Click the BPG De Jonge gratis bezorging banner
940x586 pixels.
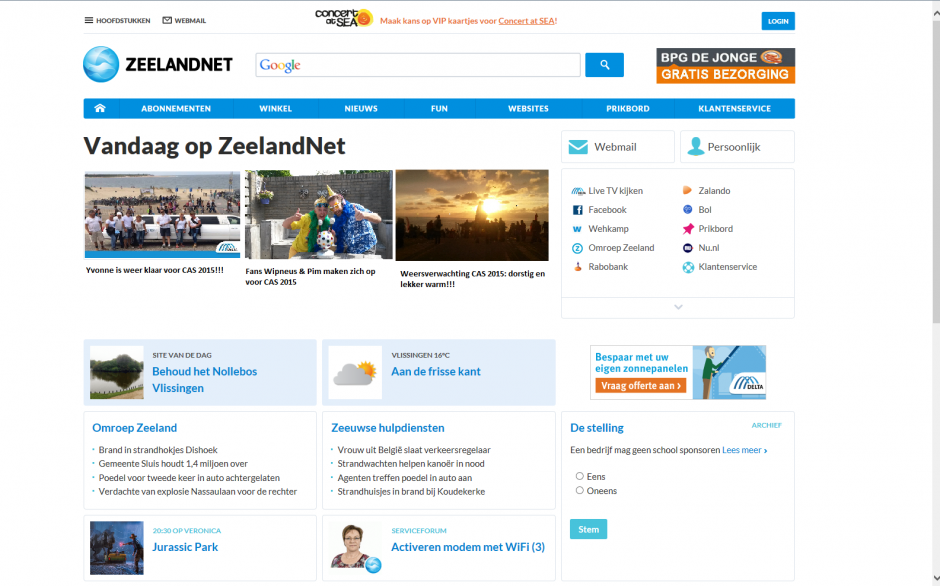pyautogui.click(x=725, y=65)
